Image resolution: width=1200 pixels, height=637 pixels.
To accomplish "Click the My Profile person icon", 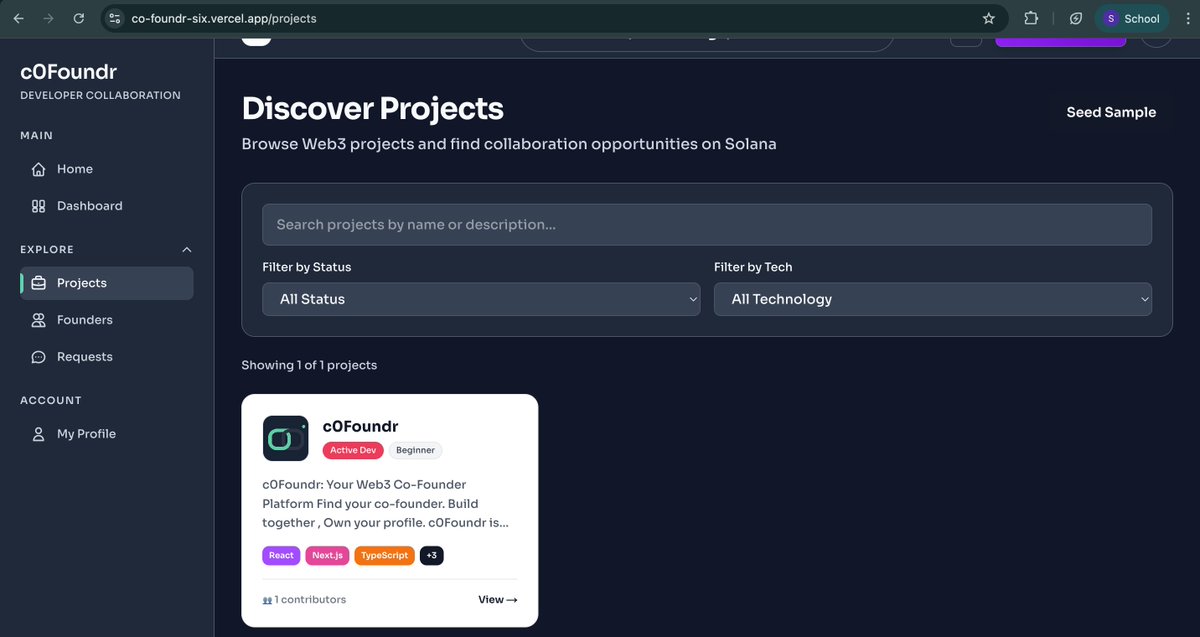I will [x=39, y=434].
